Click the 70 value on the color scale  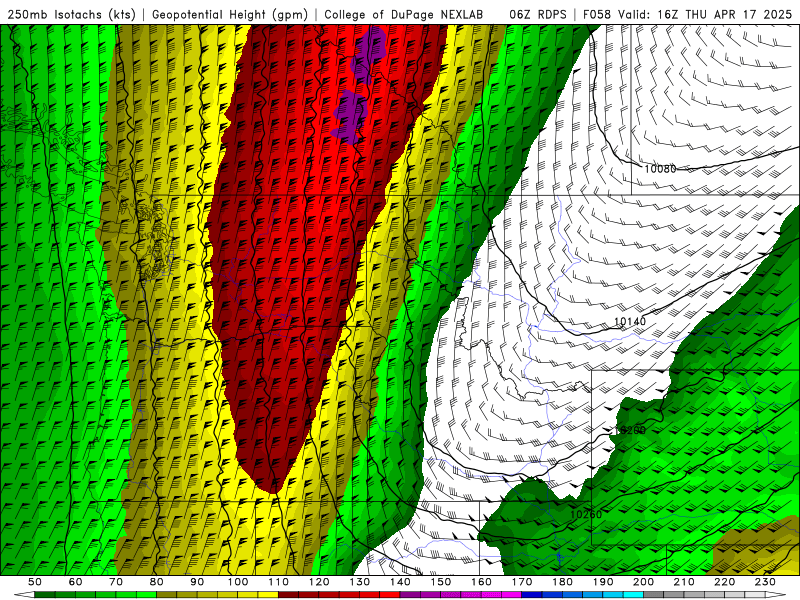[x=116, y=582]
